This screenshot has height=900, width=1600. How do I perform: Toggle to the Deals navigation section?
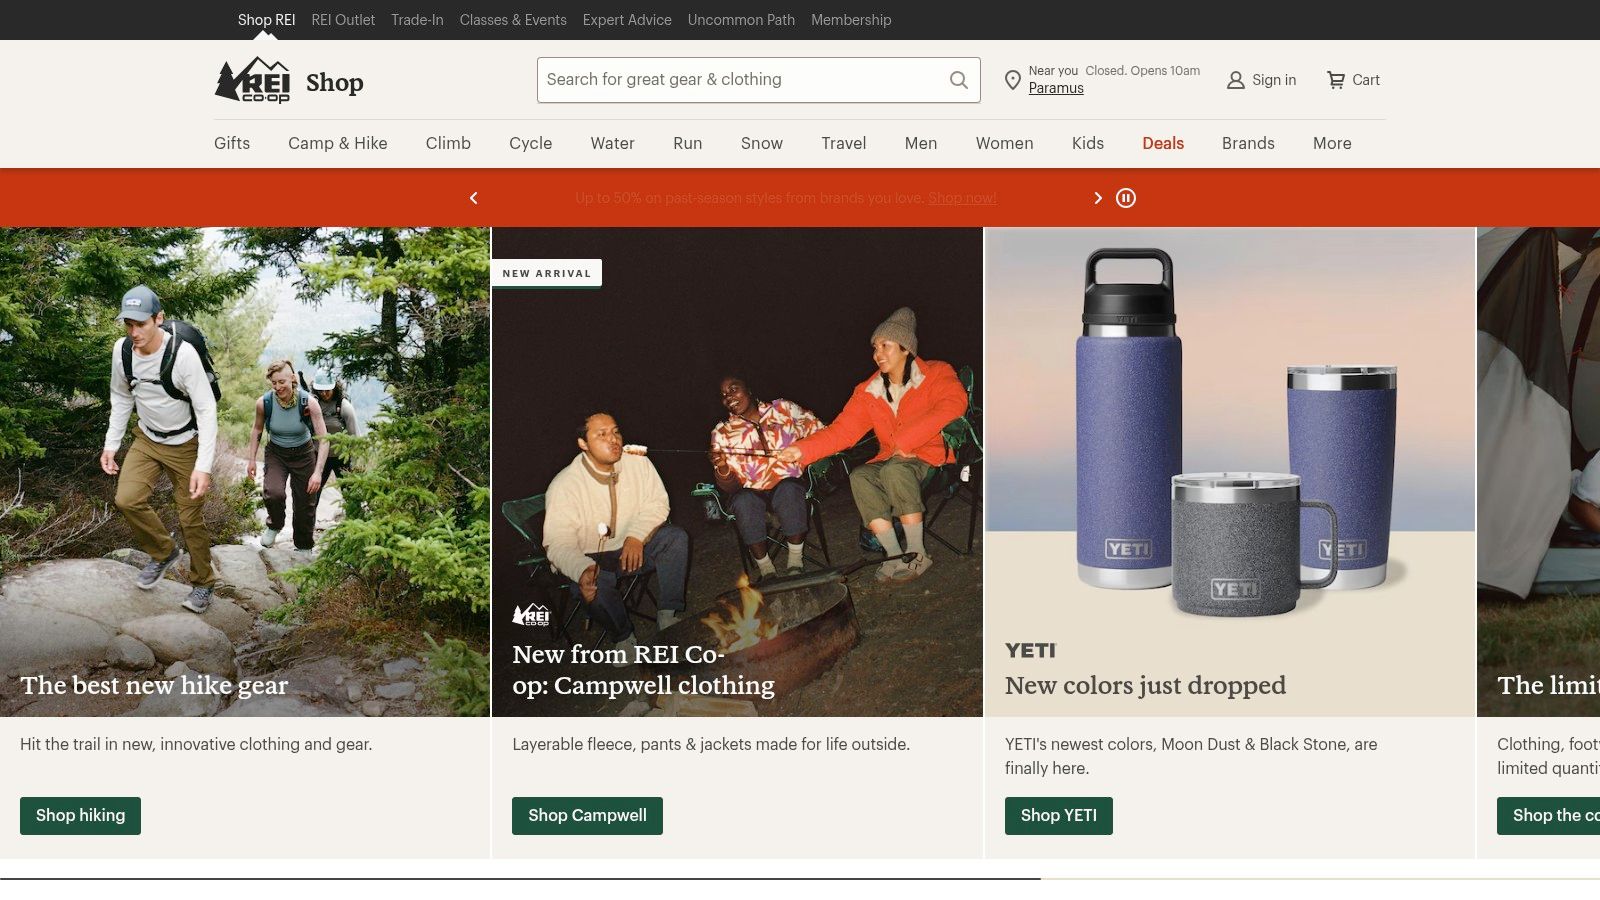(1162, 143)
